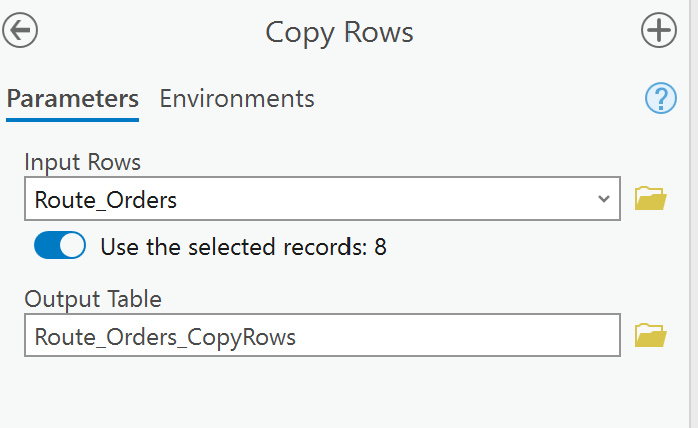
Task: Click the selected records count number 8
Action: pyautogui.click(x=380, y=247)
